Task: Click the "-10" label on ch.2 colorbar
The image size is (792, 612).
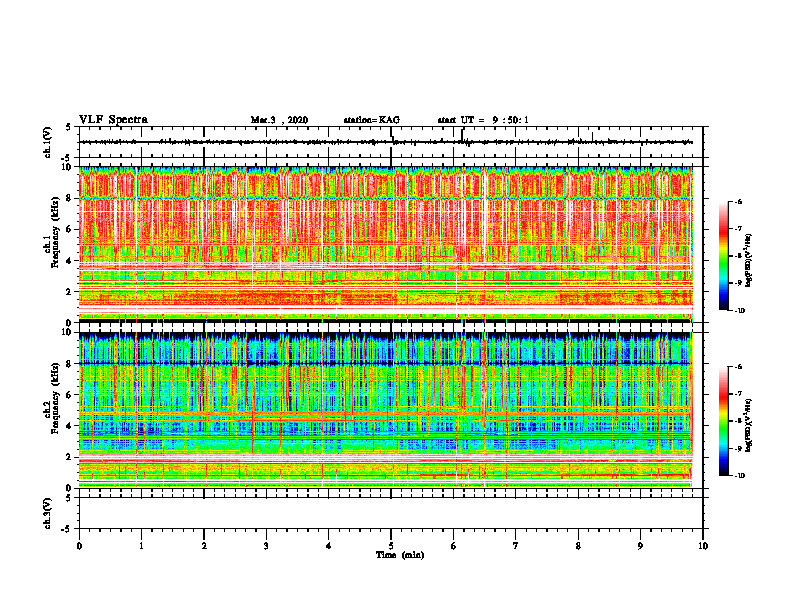Action: tap(739, 476)
